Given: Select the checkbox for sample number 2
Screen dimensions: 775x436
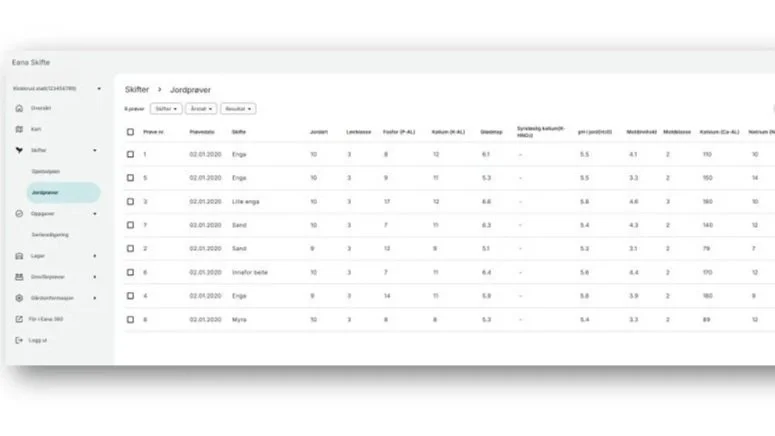Looking at the screenshot, I should pos(130,249).
